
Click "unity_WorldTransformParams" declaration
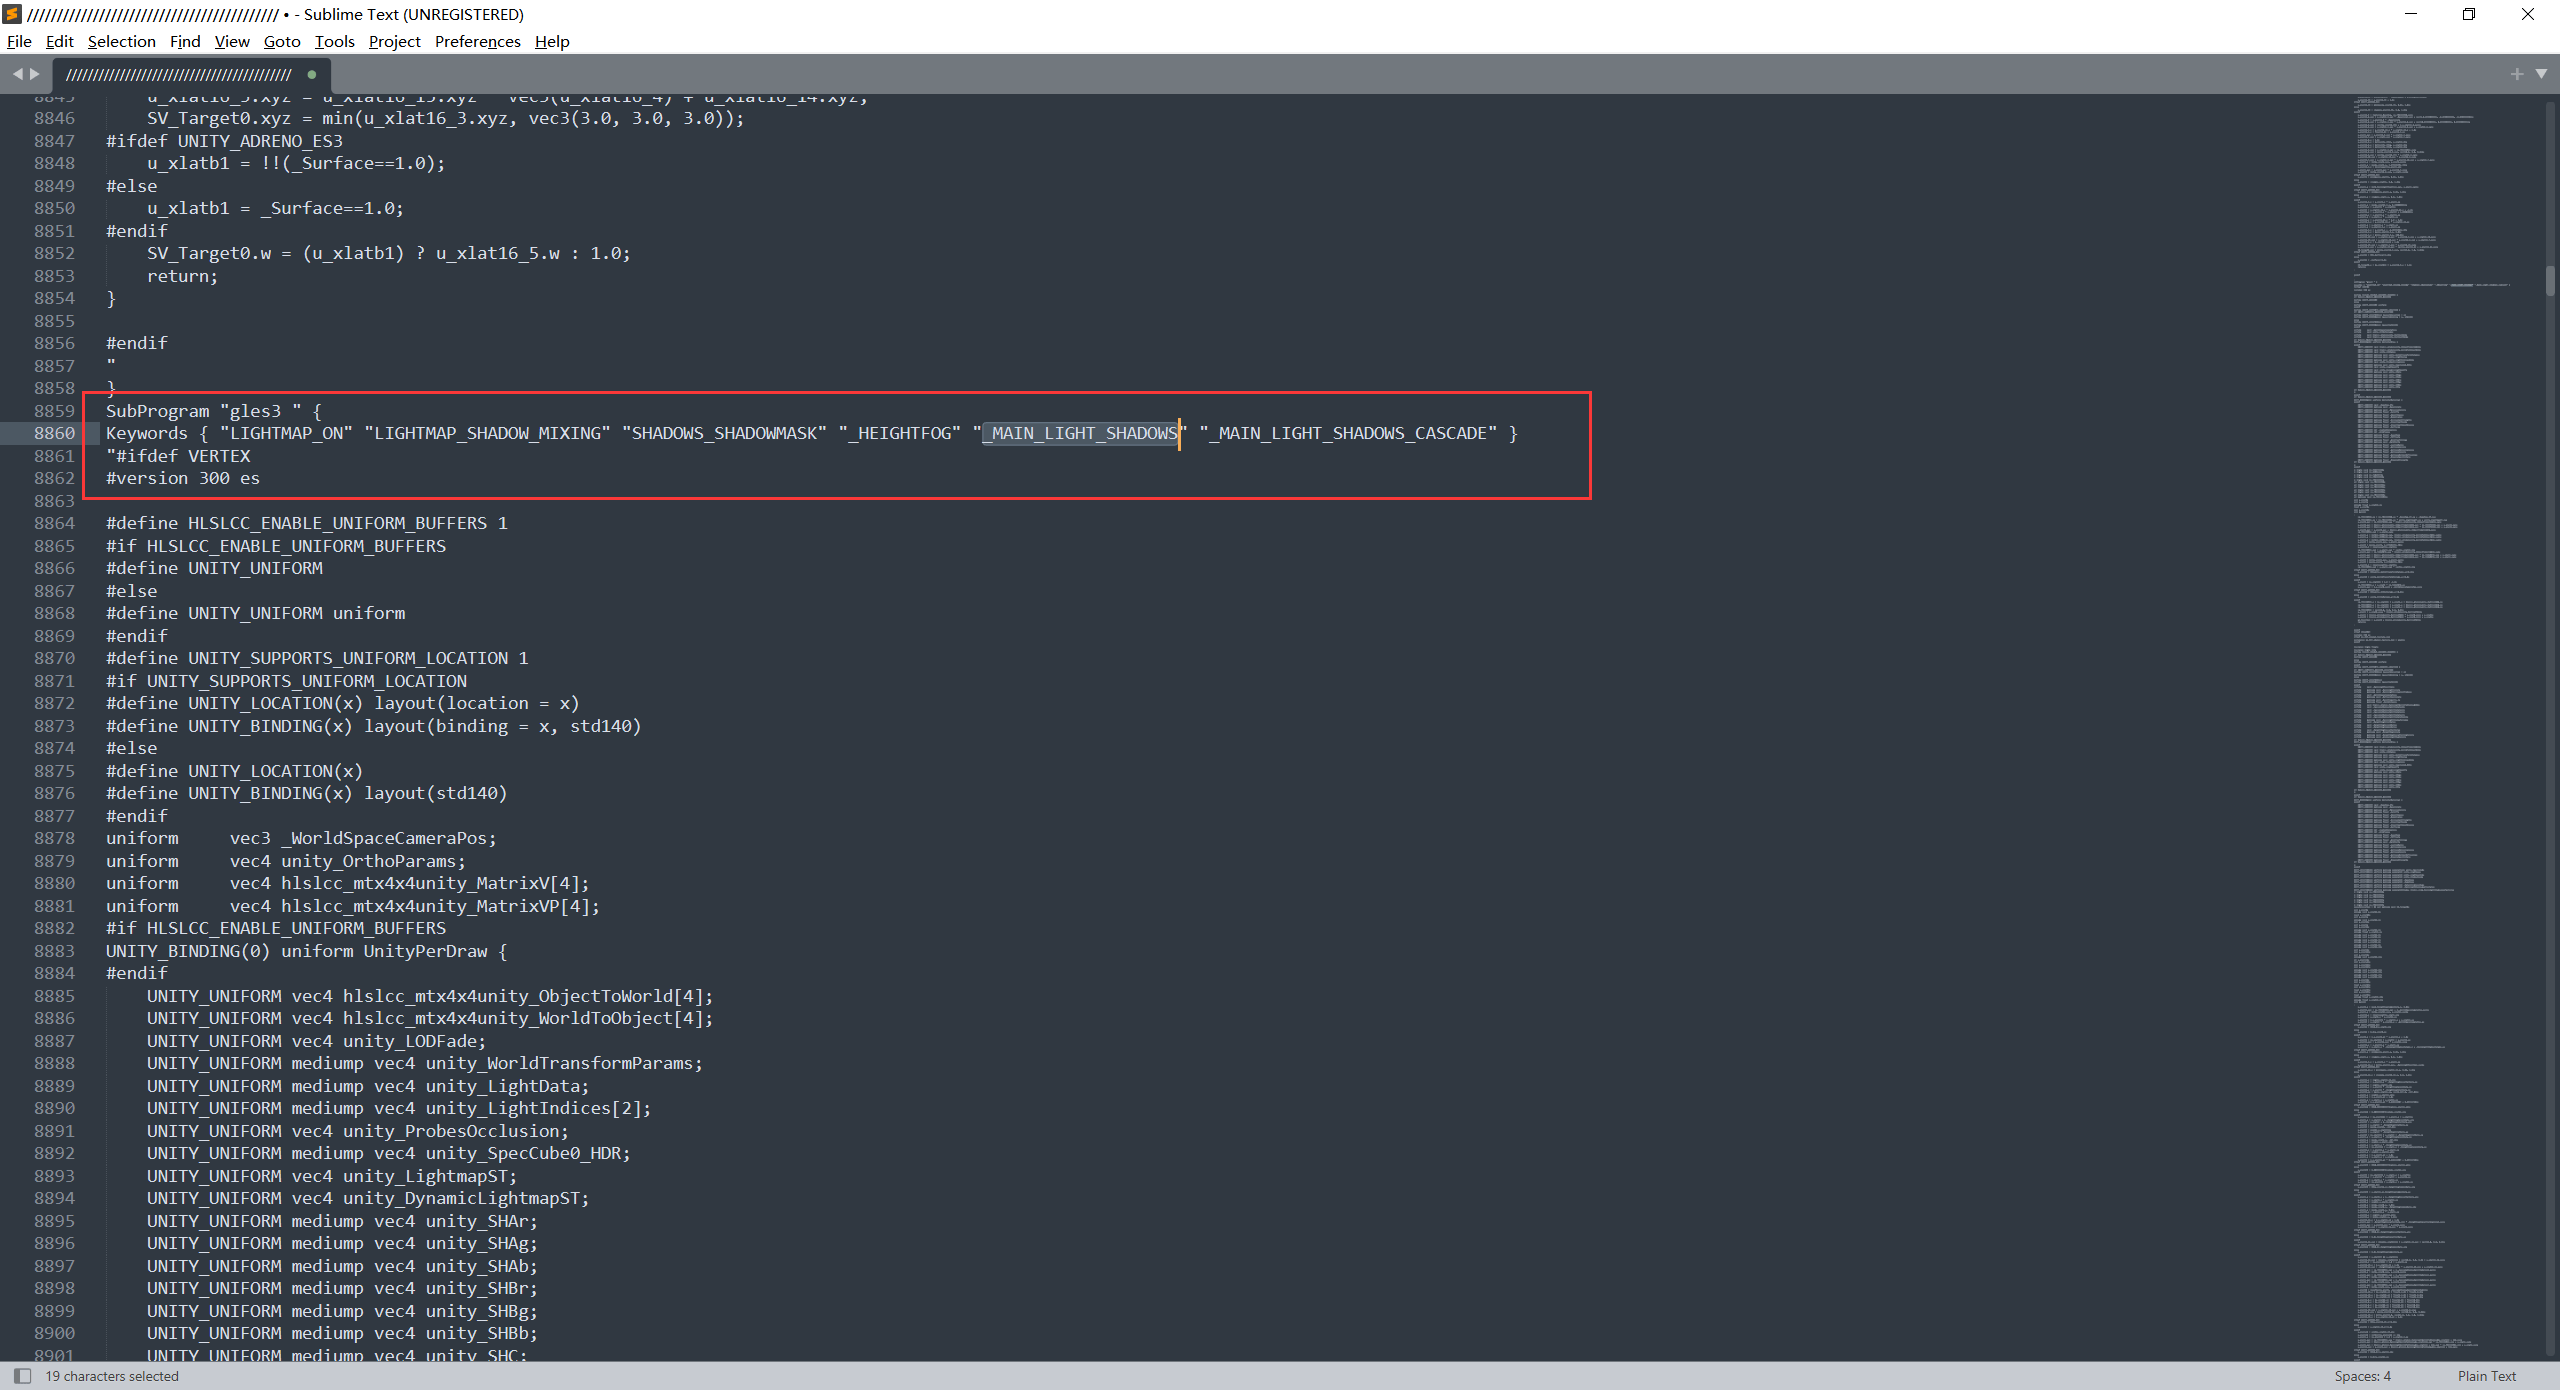tap(425, 1063)
